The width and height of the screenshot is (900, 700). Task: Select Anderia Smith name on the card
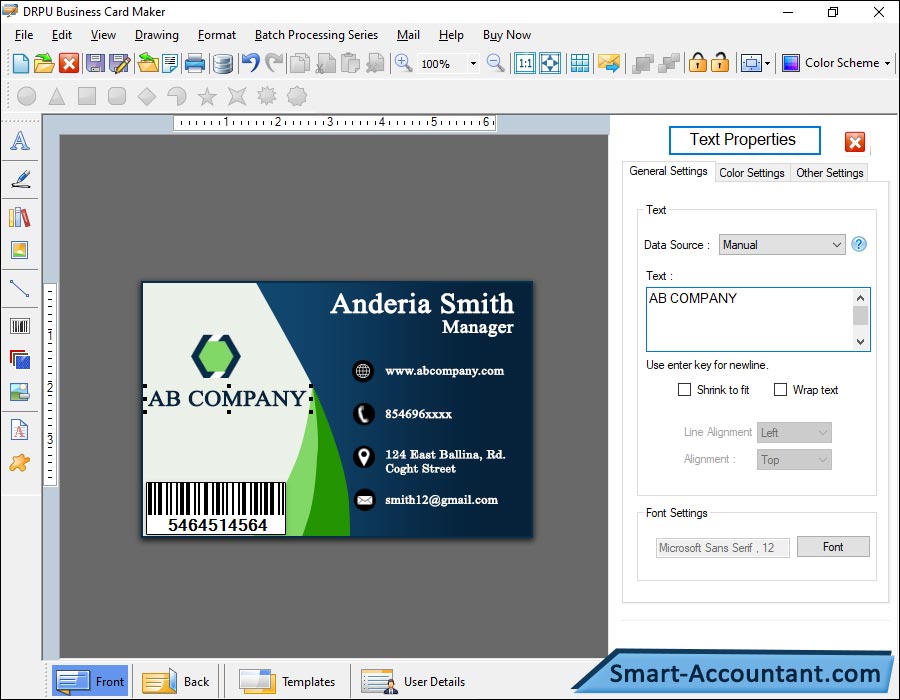pyautogui.click(x=422, y=304)
